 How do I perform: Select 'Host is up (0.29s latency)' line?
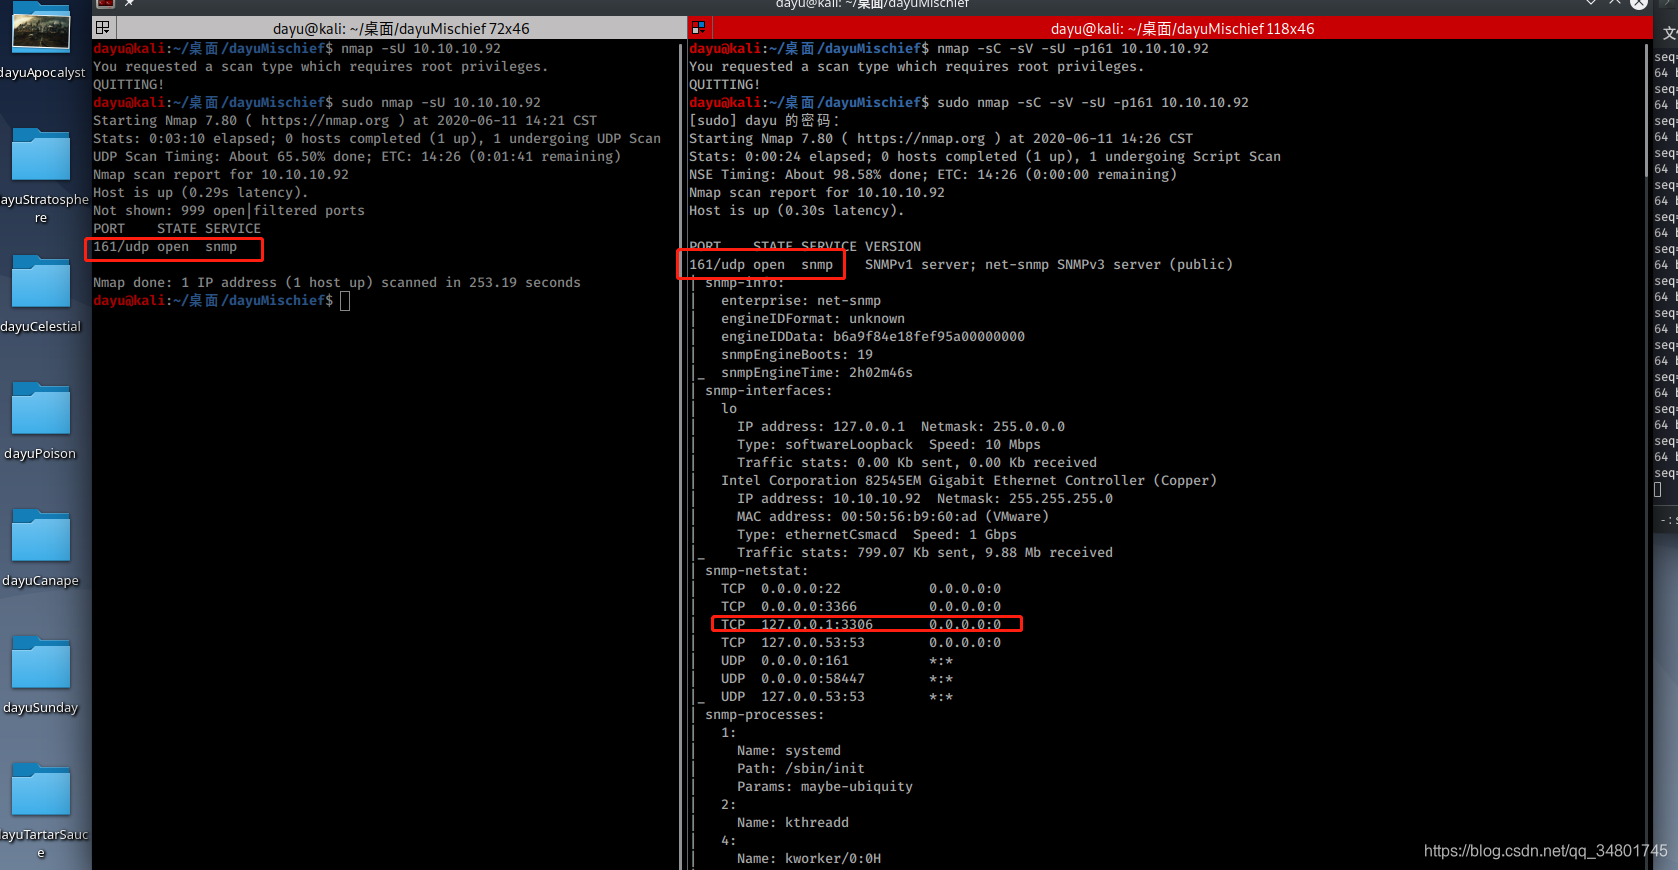click(x=201, y=192)
